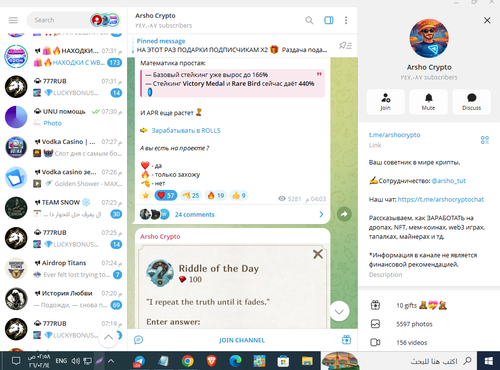
Task: Click the JOIN CHANNEL button
Action: pyautogui.click(x=242, y=340)
